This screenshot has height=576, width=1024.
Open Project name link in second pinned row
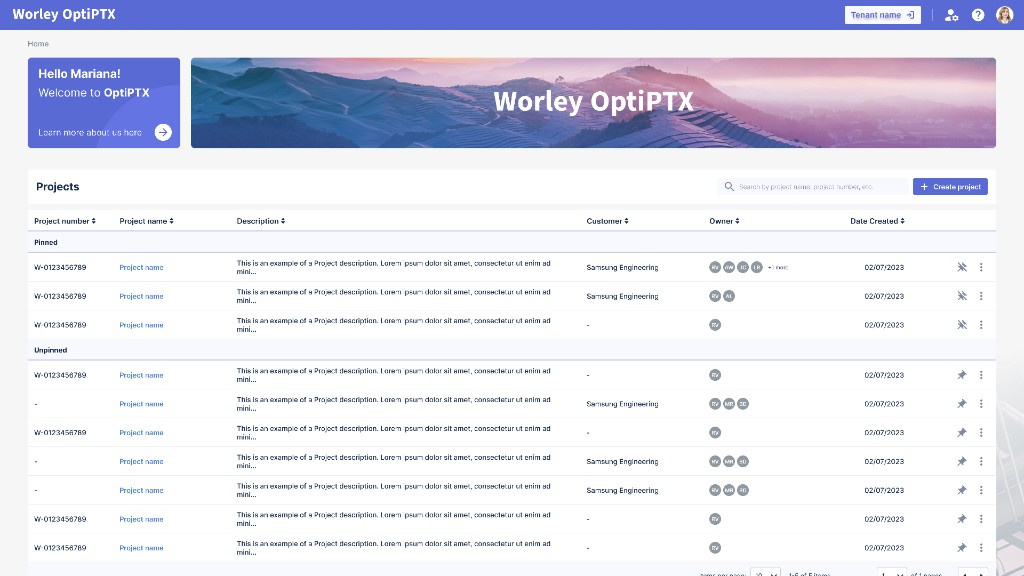pos(141,296)
